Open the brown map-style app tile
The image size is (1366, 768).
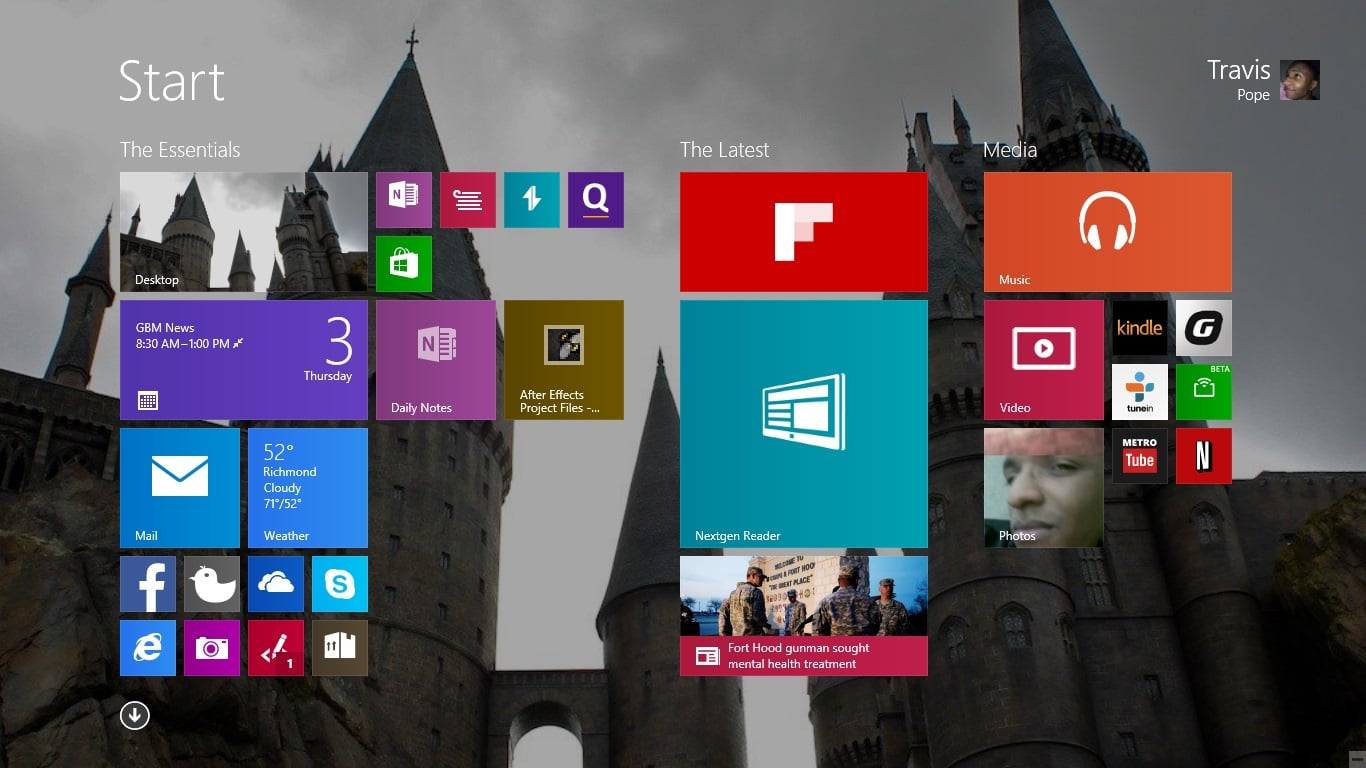click(x=340, y=648)
